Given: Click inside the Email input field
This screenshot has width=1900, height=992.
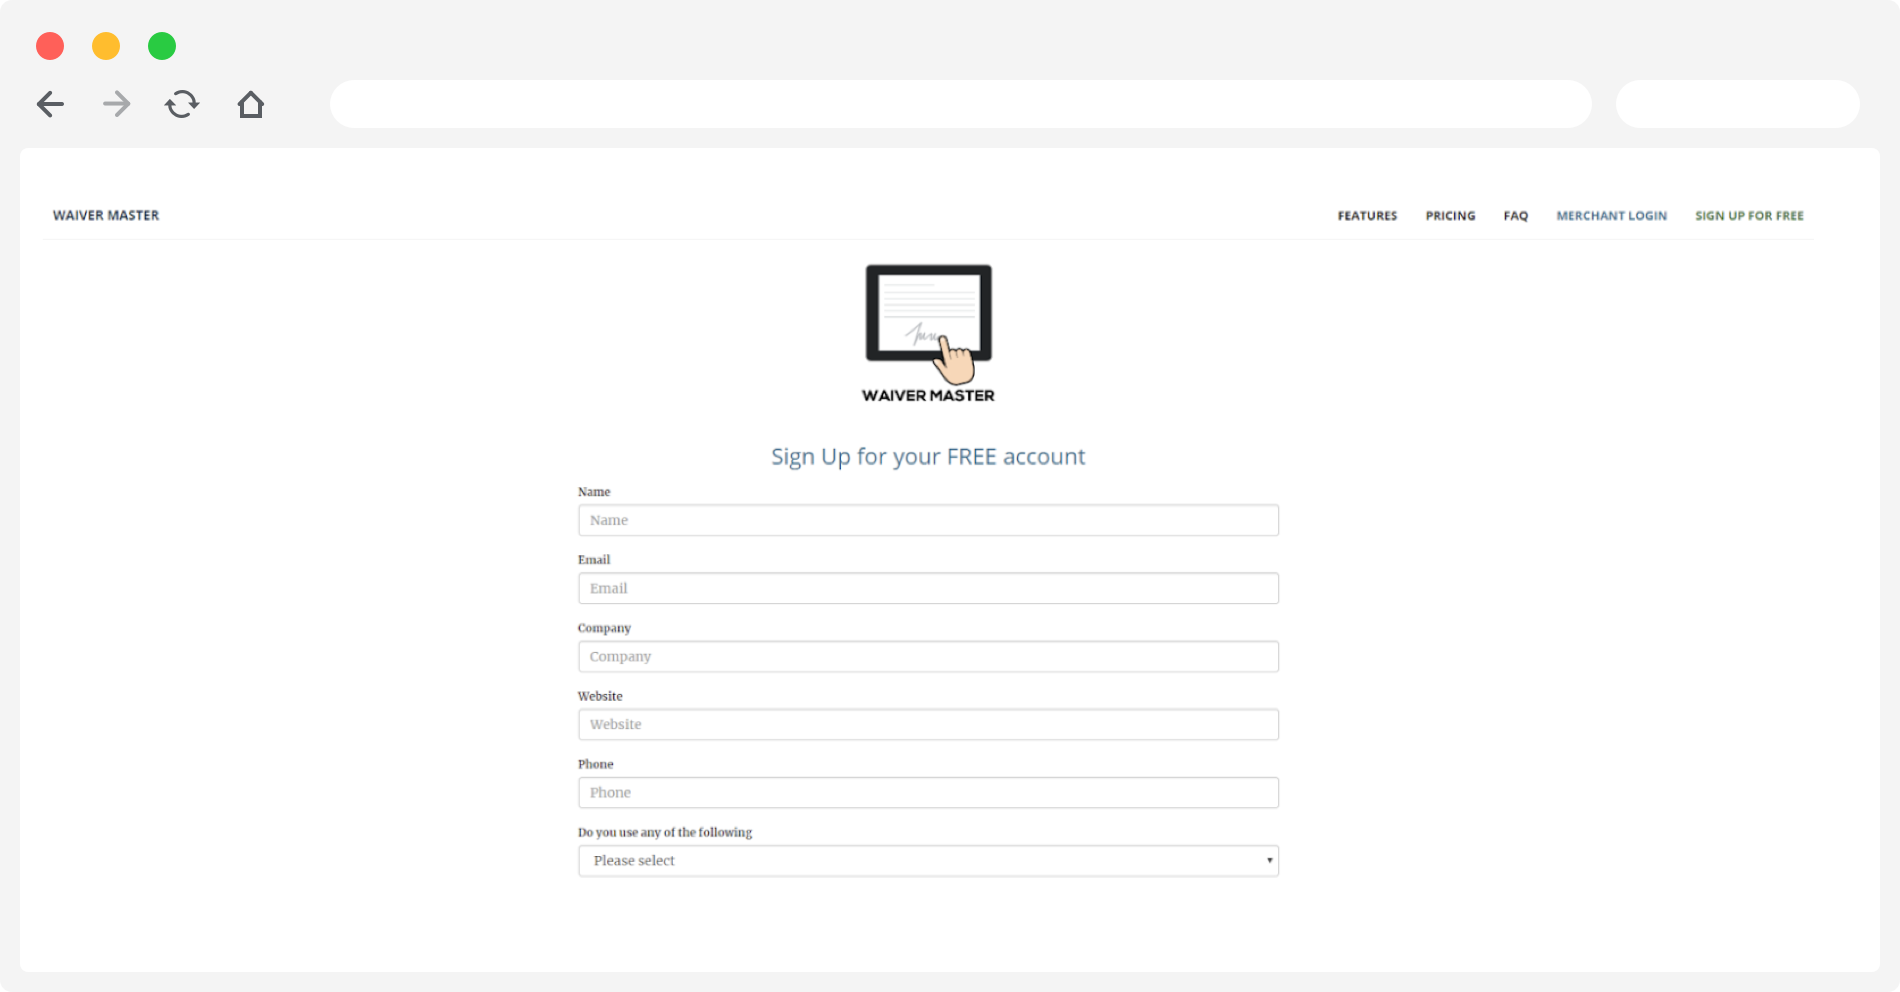Looking at the screenshot, I should coord(928,588).
